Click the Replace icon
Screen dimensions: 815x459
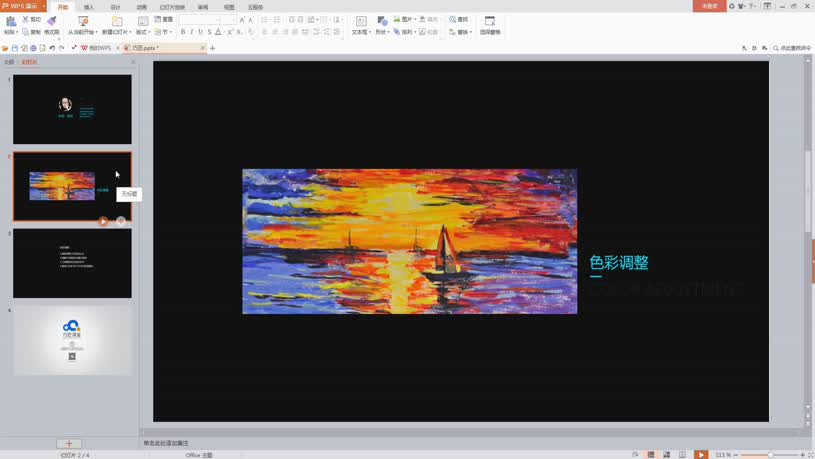[x=453, y=32]
